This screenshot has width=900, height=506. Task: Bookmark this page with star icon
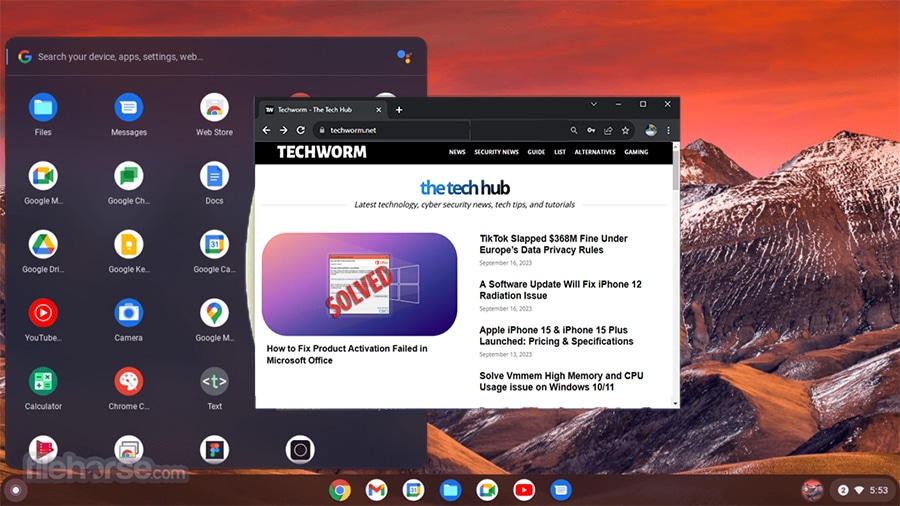coord(625,130)
